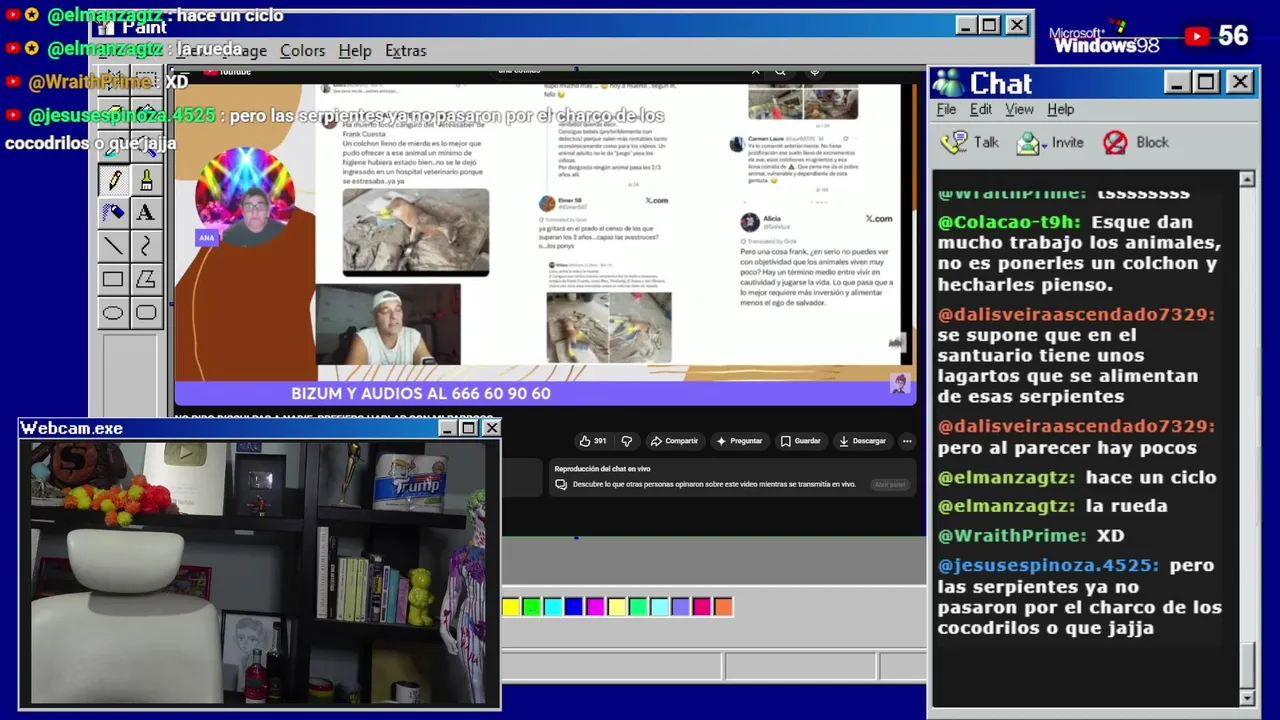Click the Talk icon in Chat
The height and width of the screenshot is (720, 1280).
click(x=955, y=143)
